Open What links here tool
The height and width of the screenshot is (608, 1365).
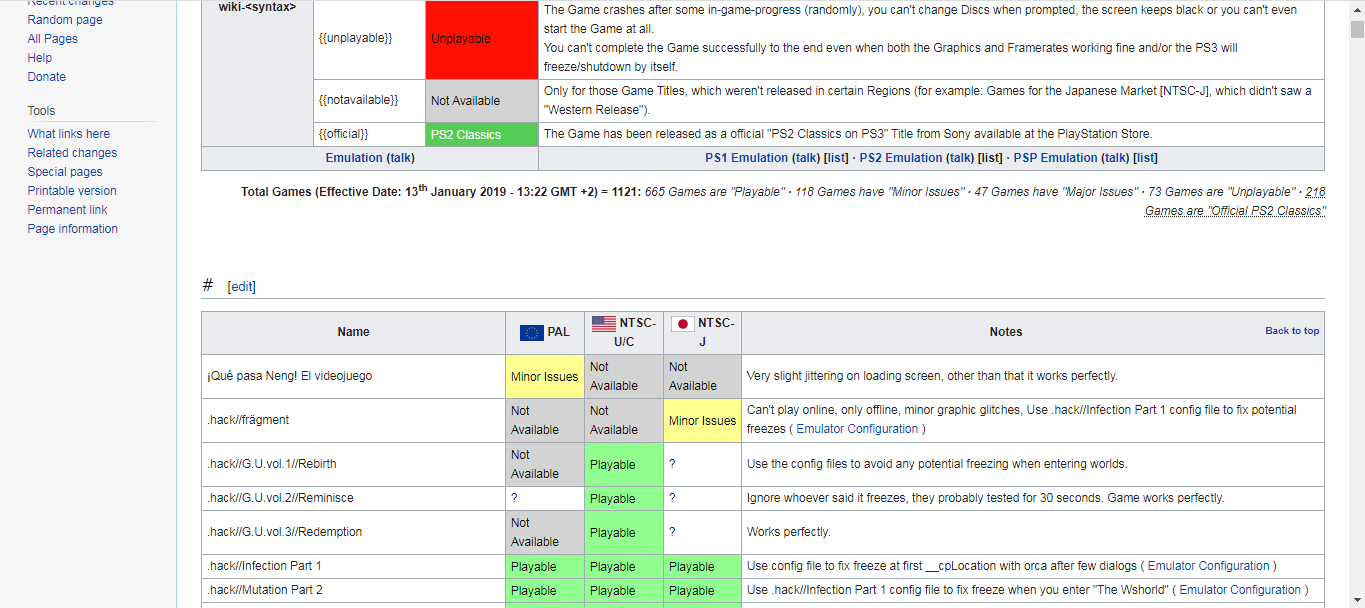coord(69,134)
